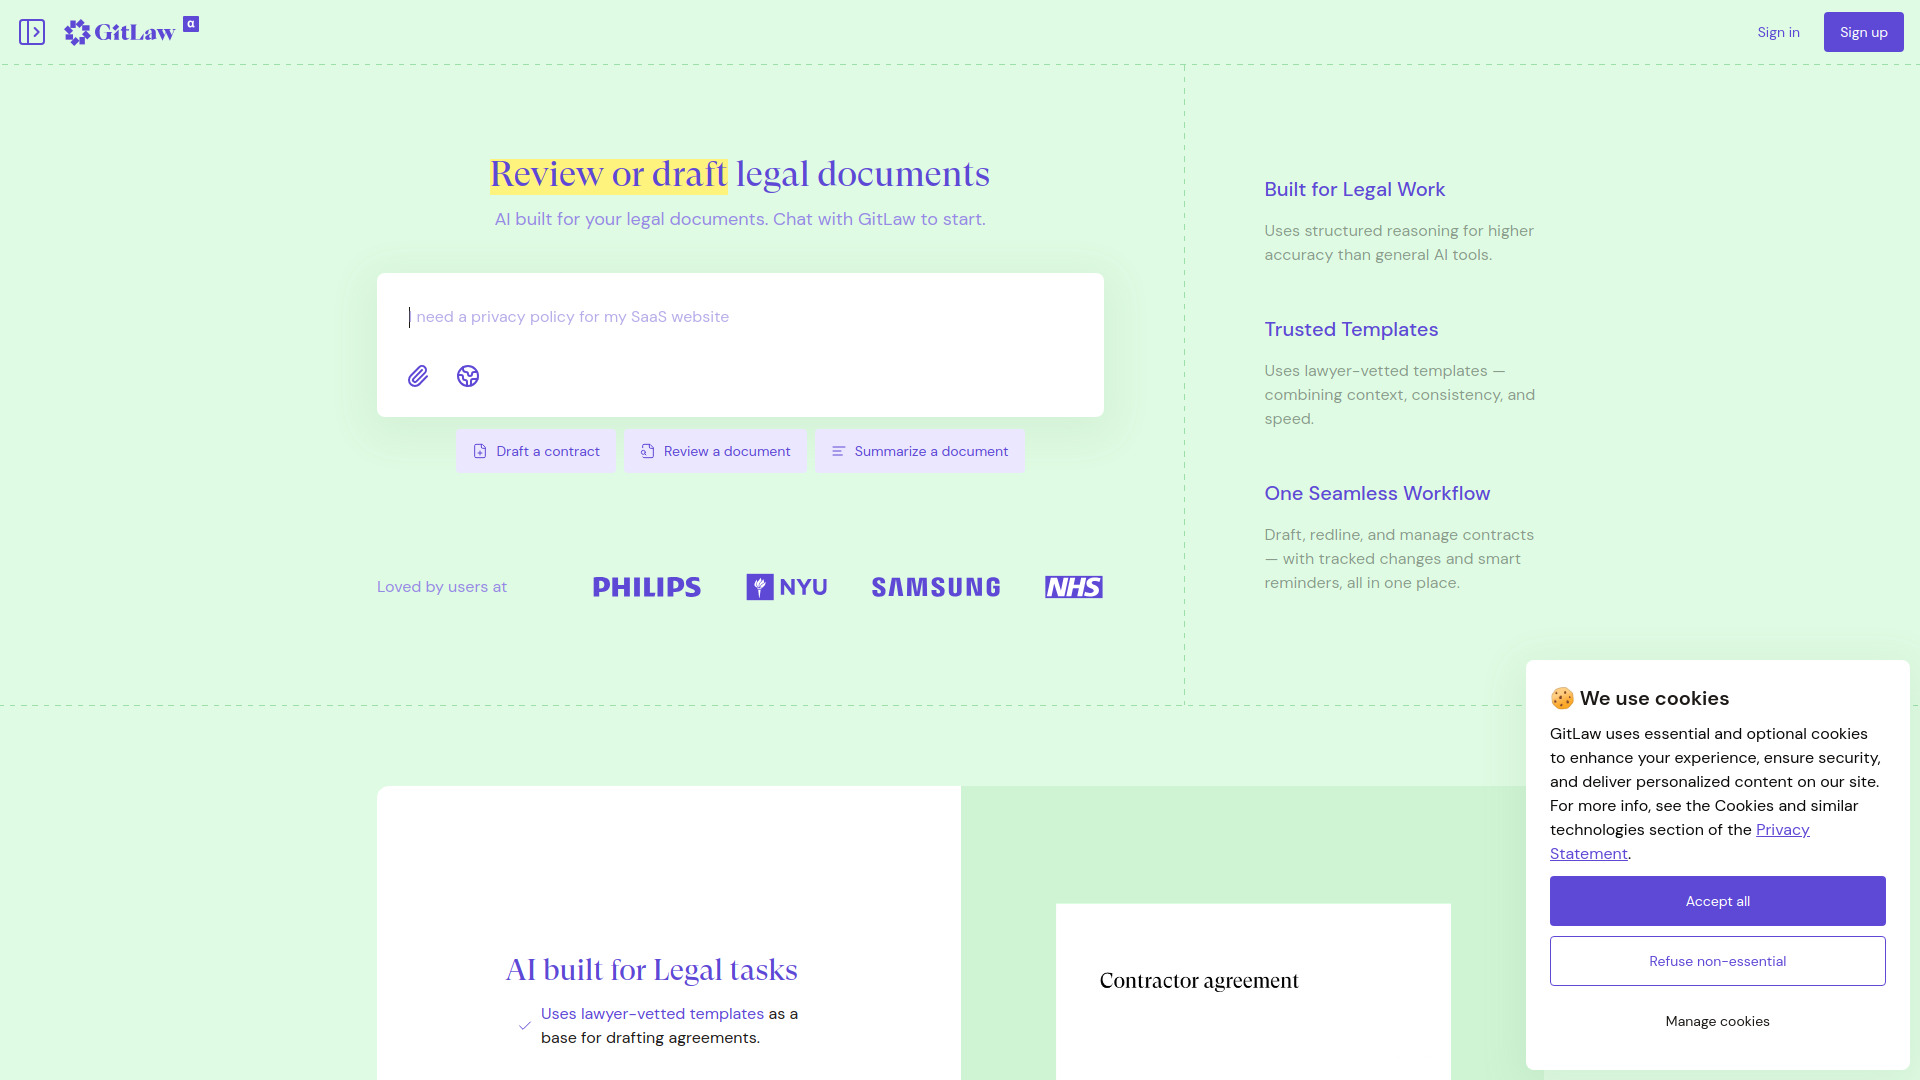Focus the legal chat prompt input field
The width and height of the screenshot is (1920, 1080).
click(x=740, y=317)
